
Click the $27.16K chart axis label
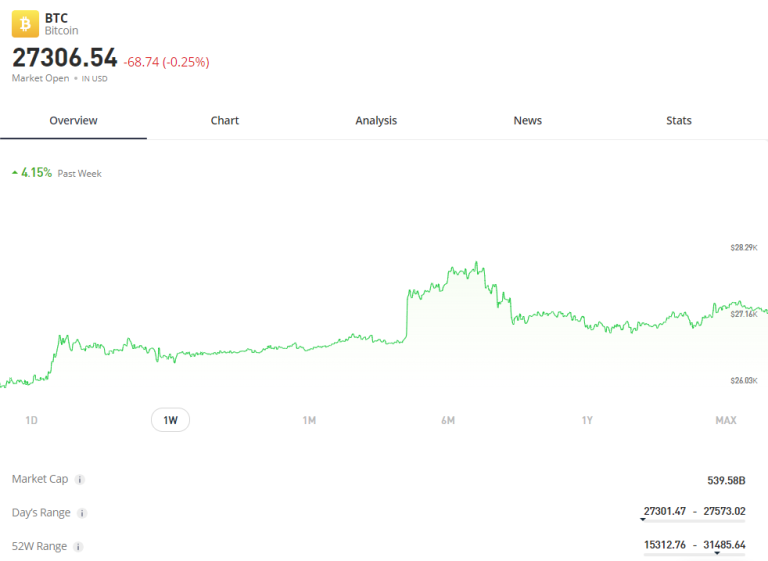click(x=744, y=314)
